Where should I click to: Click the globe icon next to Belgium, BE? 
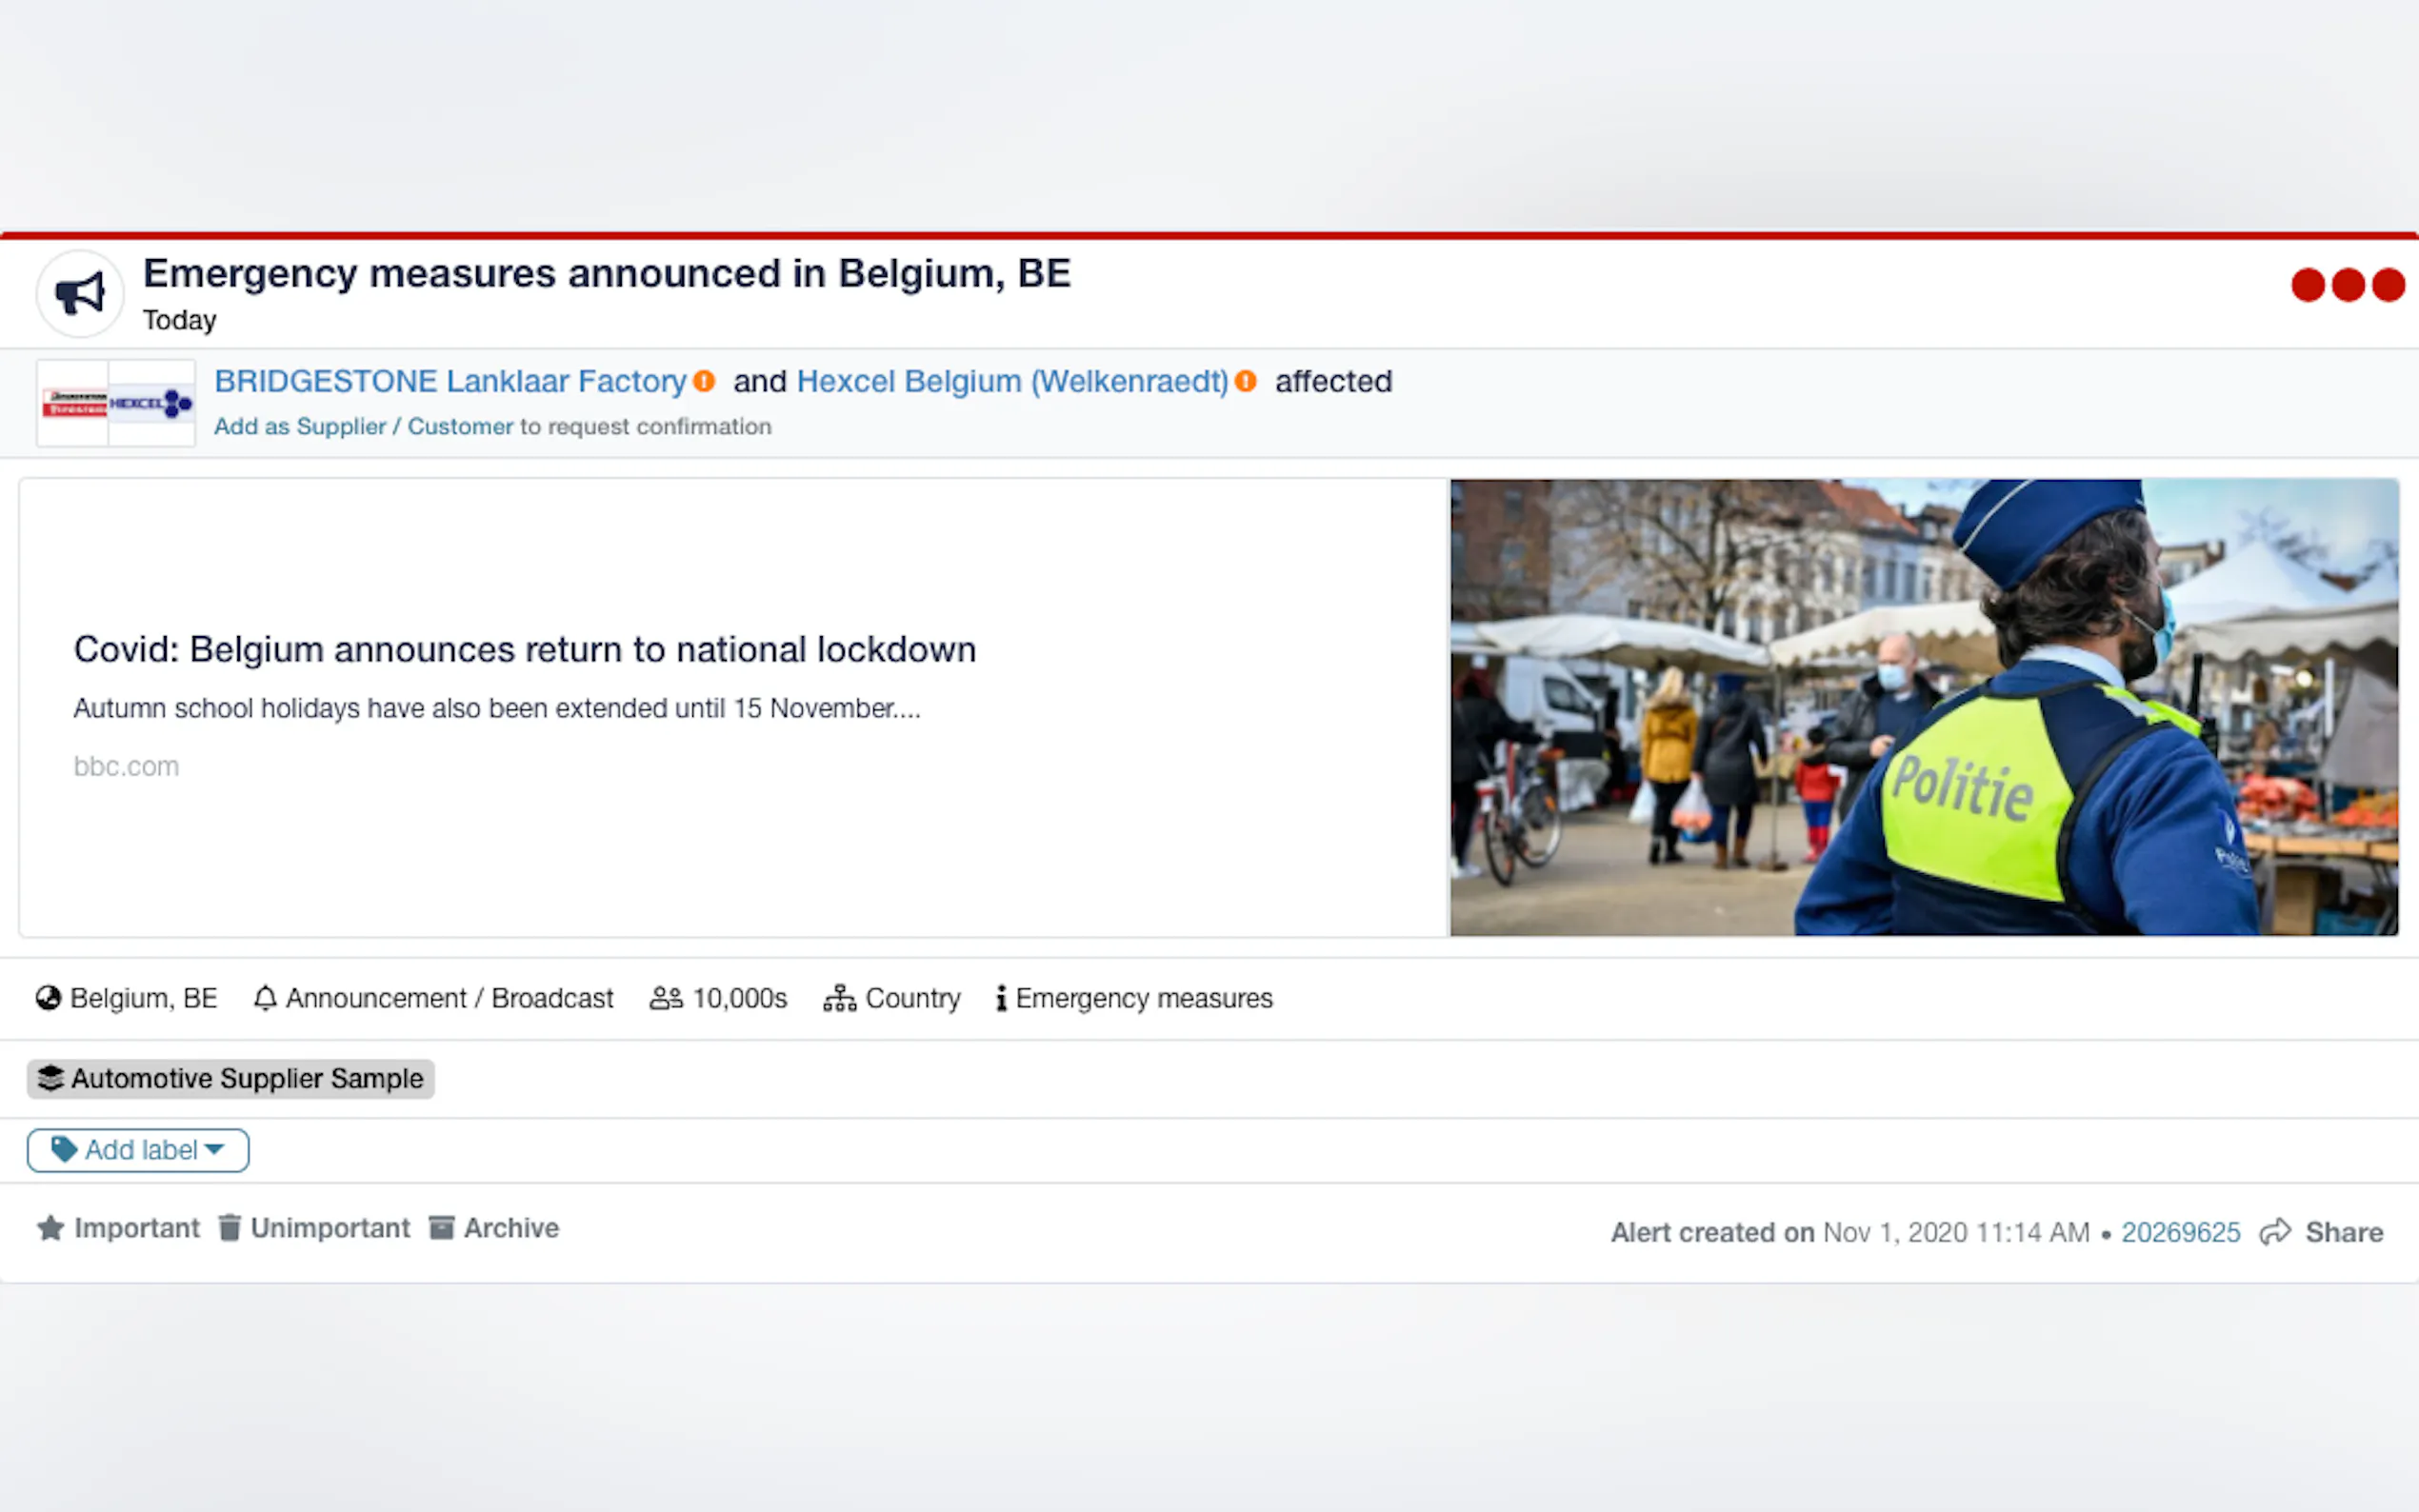(48, 998)
